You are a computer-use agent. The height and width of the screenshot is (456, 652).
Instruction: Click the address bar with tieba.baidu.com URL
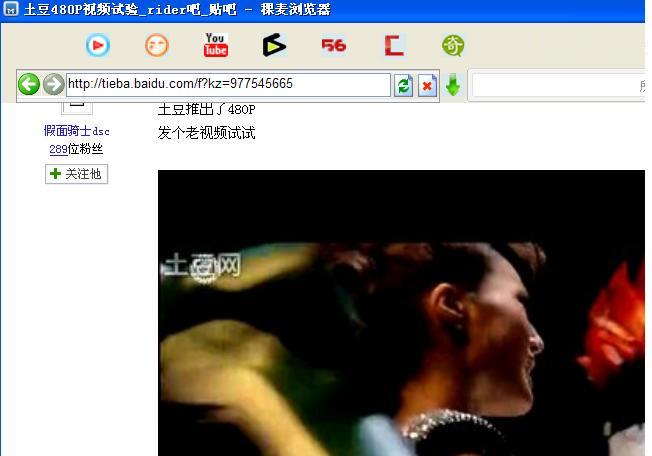(228, 84)
